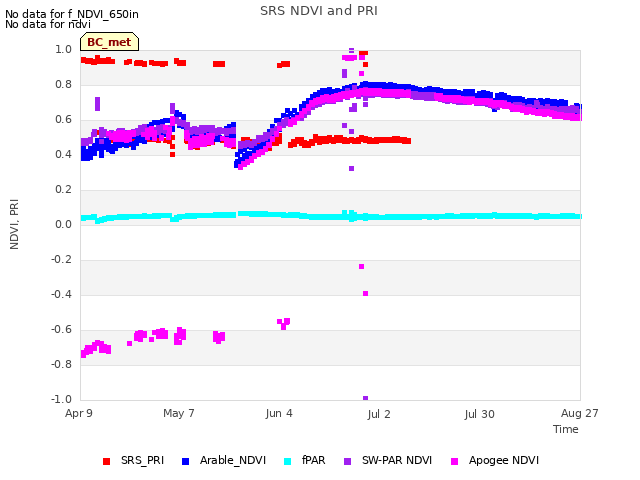Click the 1.0 y-axis tick label
The image size is (640, 480).
point(63,49)
